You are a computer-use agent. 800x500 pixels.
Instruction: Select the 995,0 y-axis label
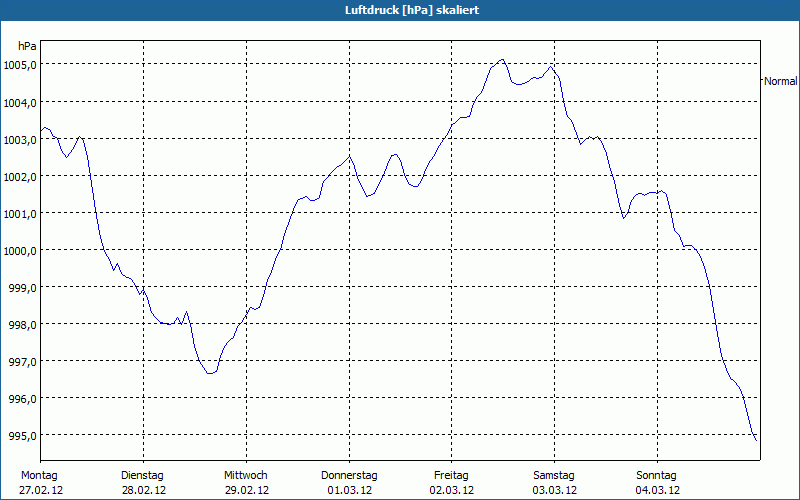(x=22, y=436)
